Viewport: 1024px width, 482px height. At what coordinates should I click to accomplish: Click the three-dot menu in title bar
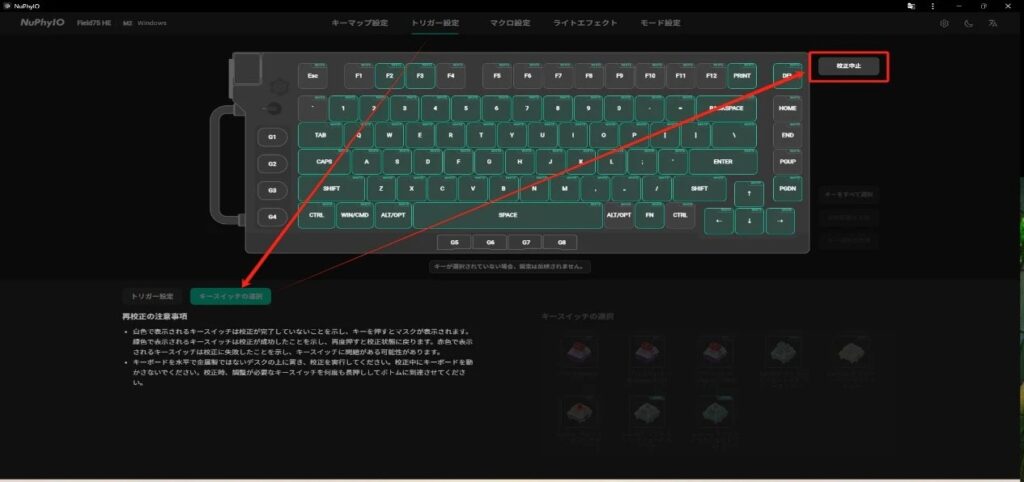coord(933,5)
